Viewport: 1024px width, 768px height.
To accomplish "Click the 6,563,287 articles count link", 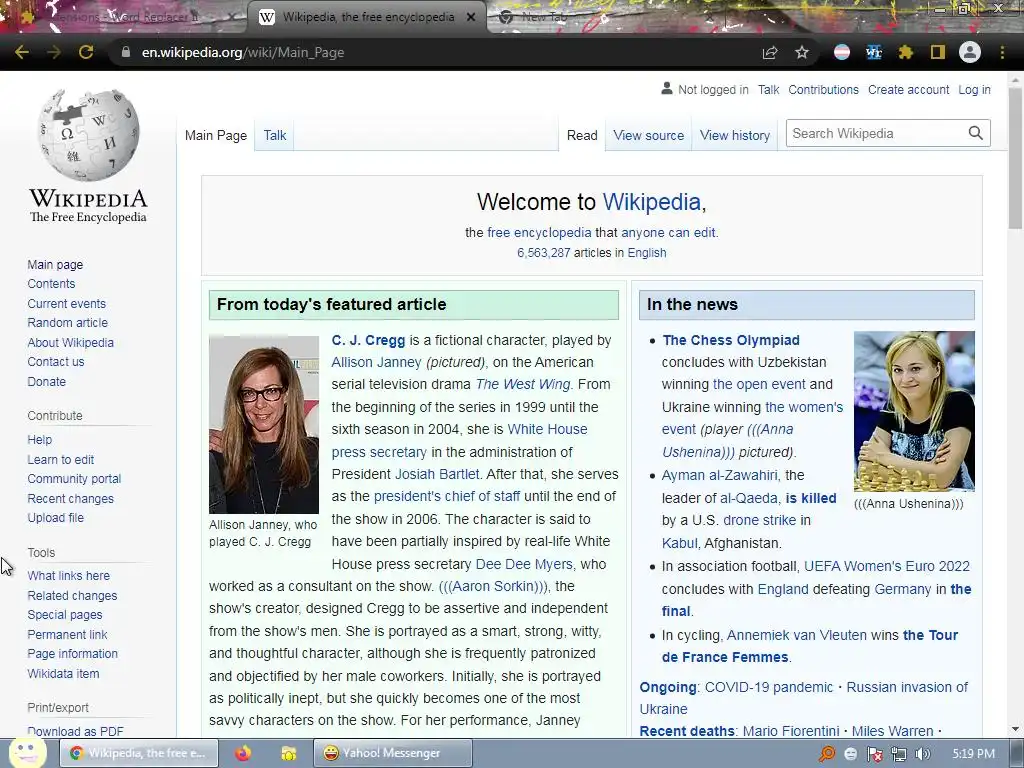I will tap(543, 253).
